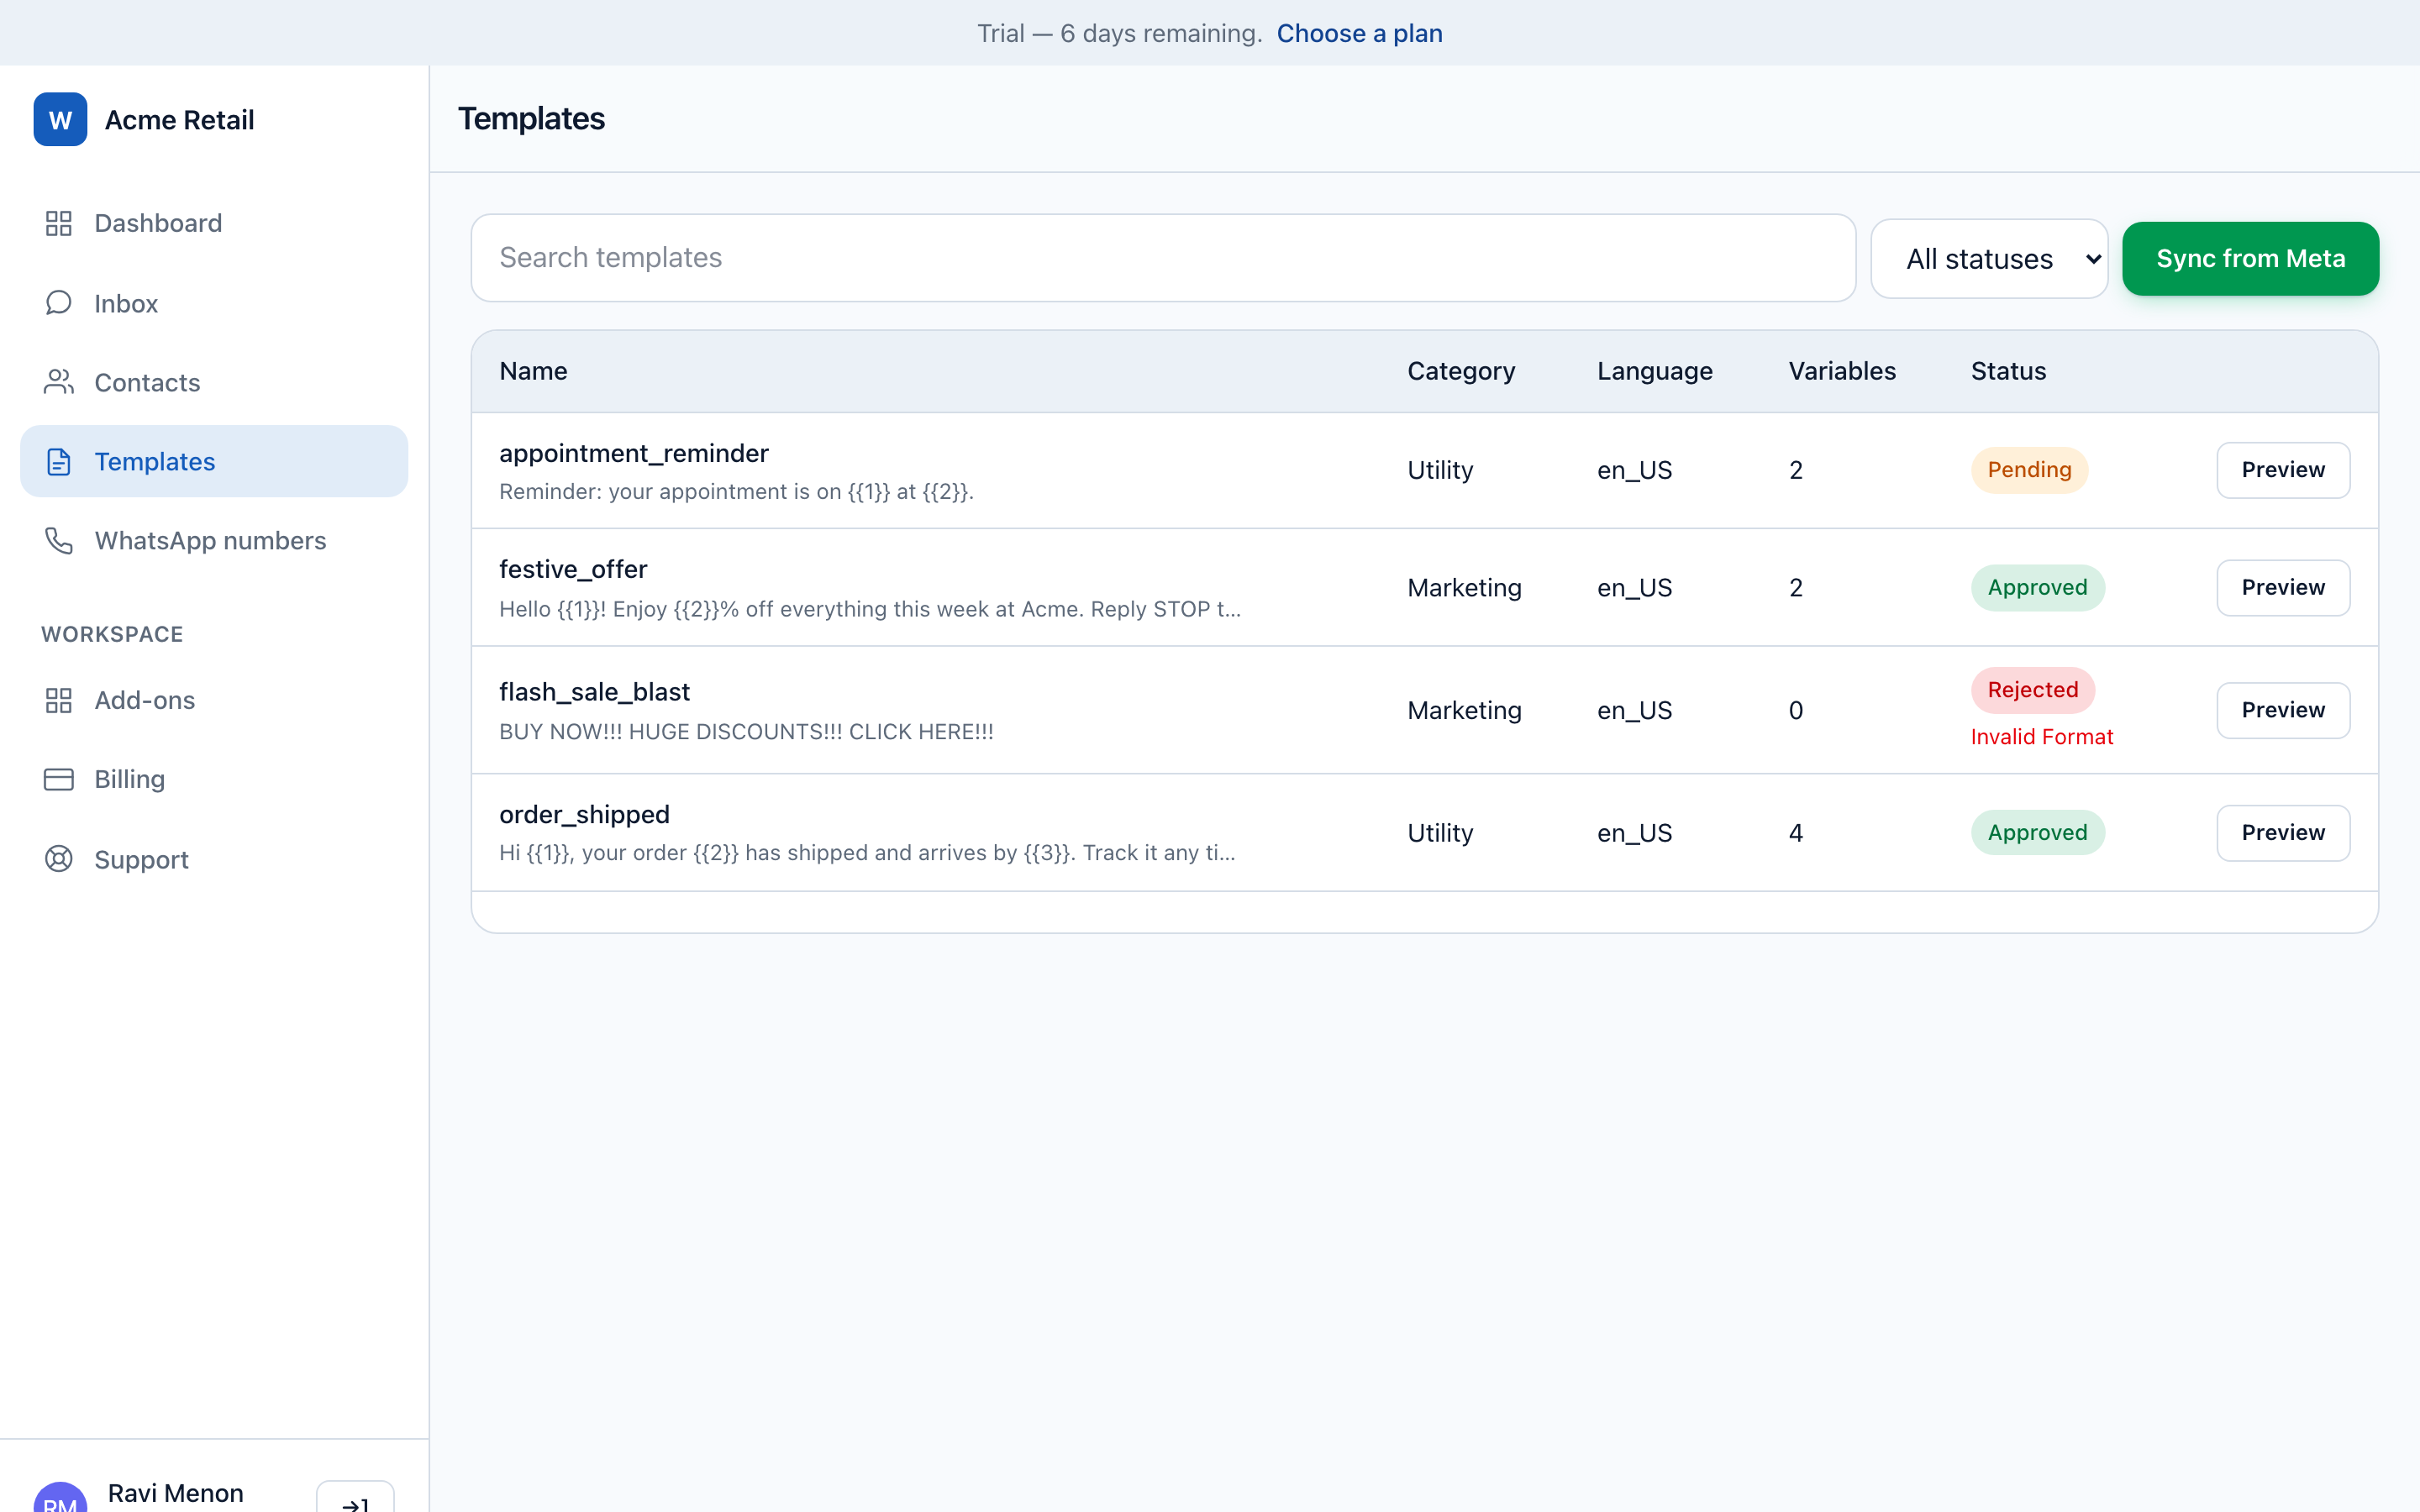Click the appointment reminder message body
Viewport: 2420px width, 1512px height.
(x=736, y=492)
